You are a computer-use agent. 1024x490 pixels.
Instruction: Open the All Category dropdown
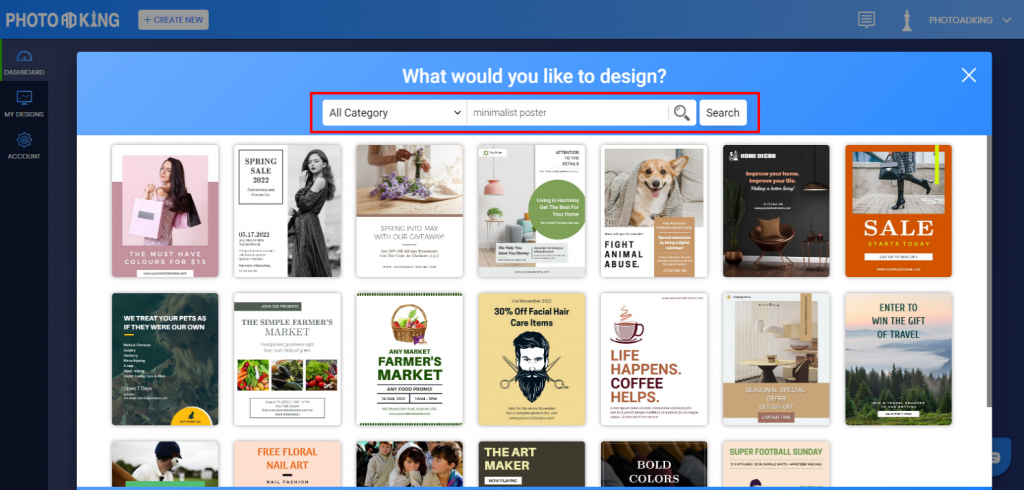(x=394, y=112)
